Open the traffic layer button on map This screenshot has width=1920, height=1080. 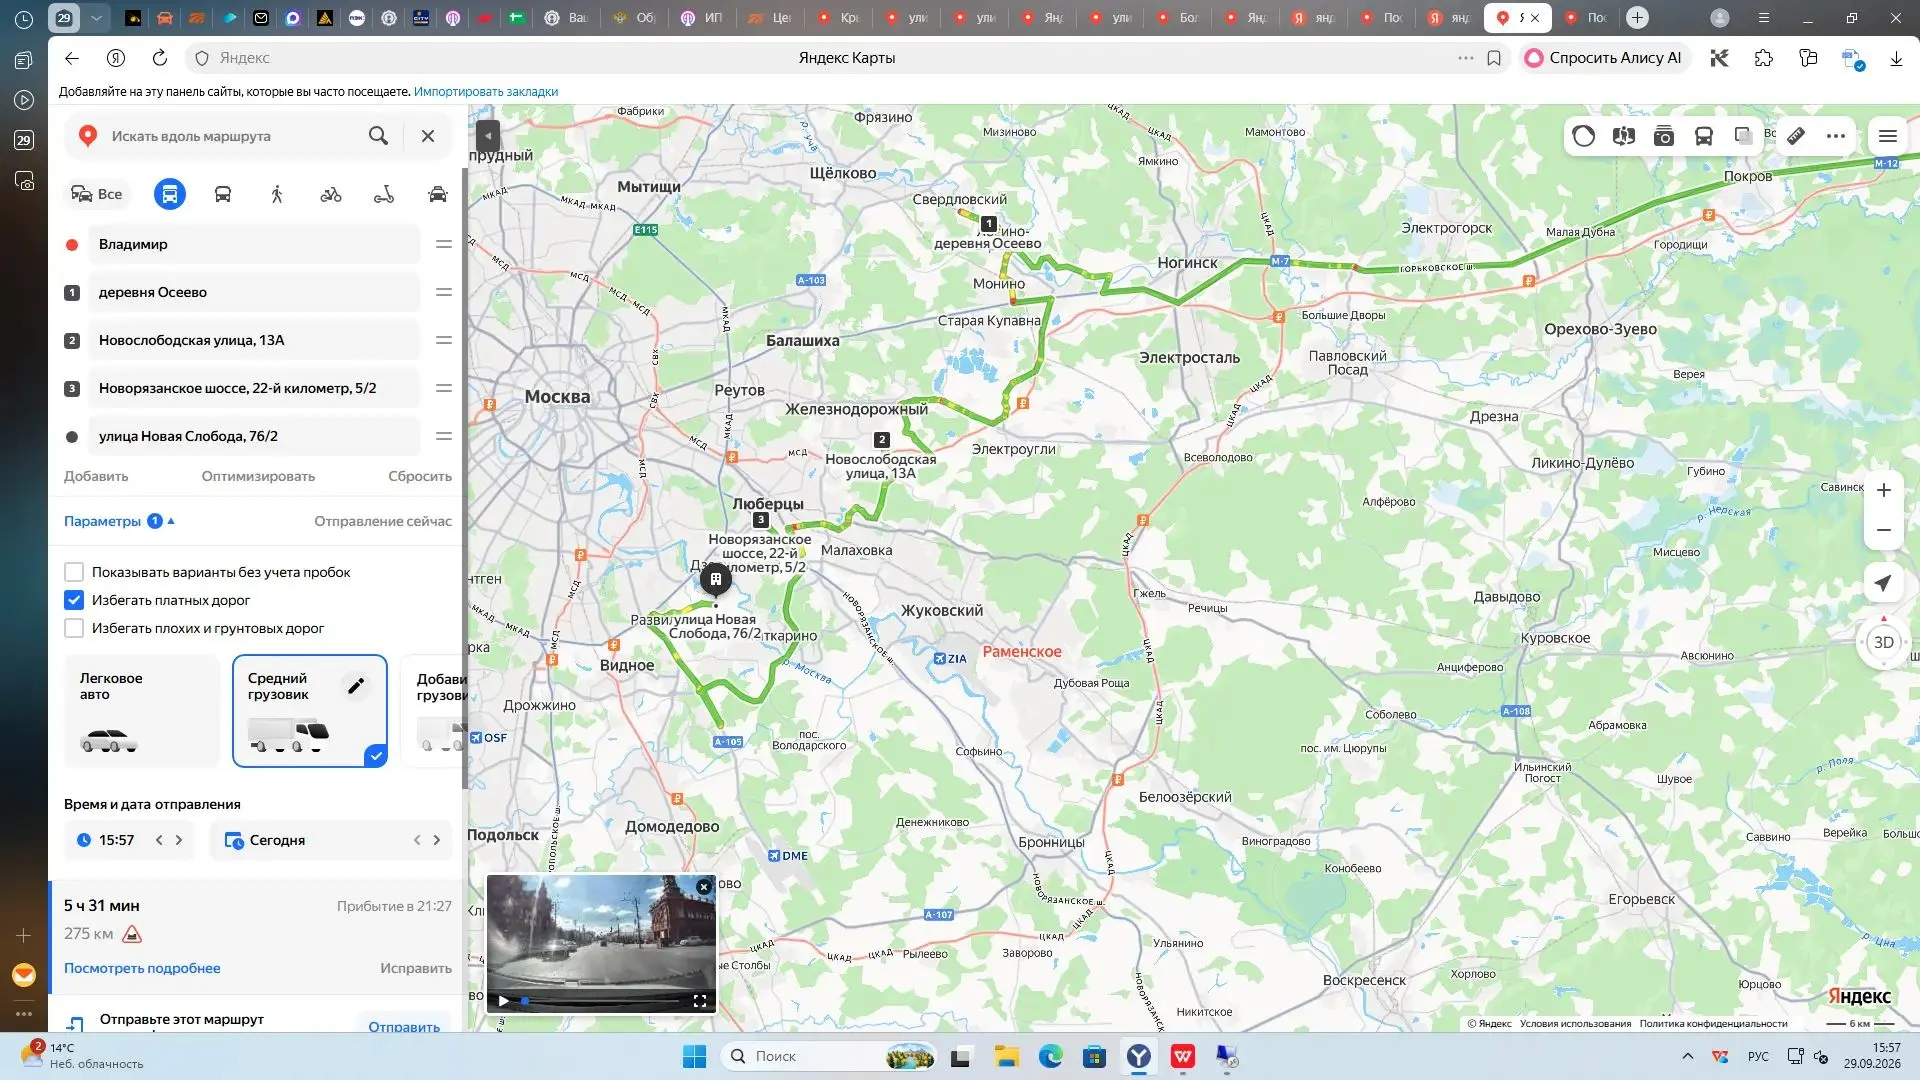1584,136
